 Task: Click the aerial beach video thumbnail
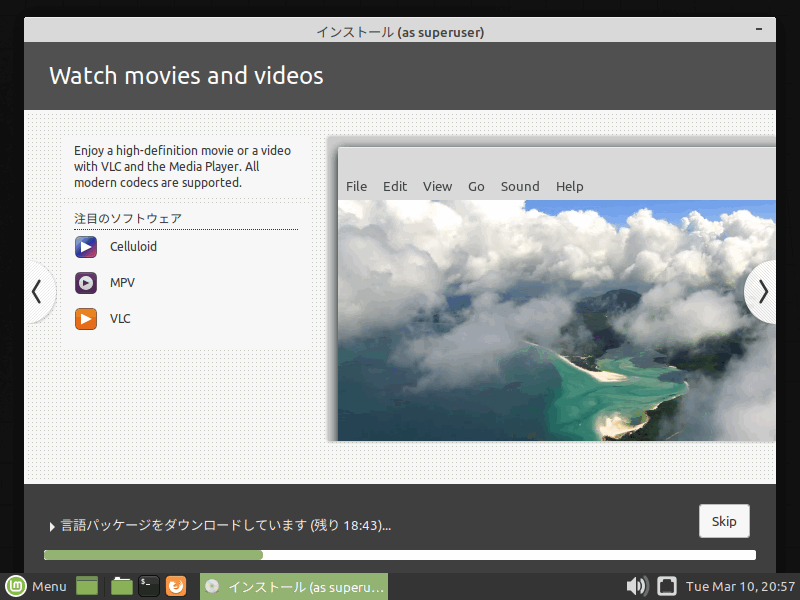pos(557,320)
